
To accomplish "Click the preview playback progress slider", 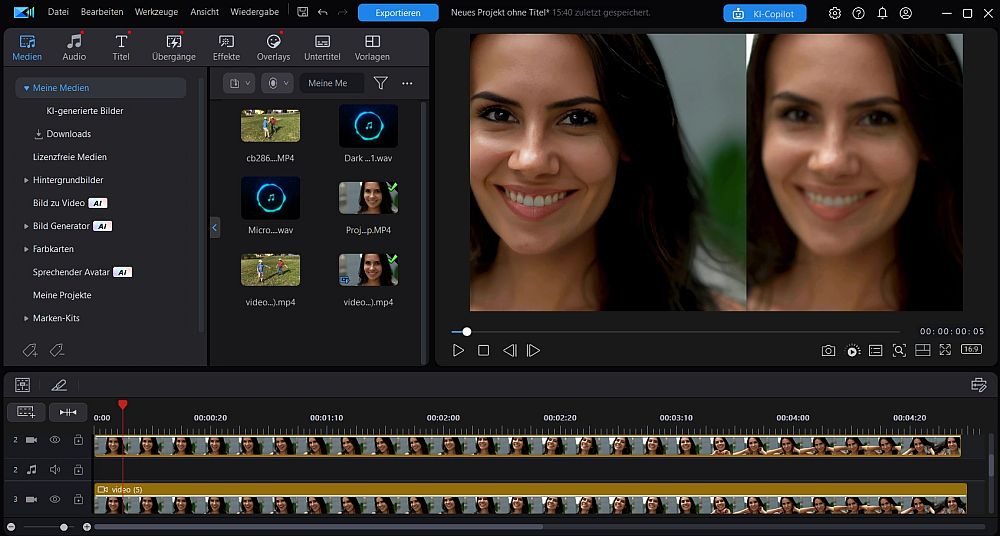I will click(675, 332).
